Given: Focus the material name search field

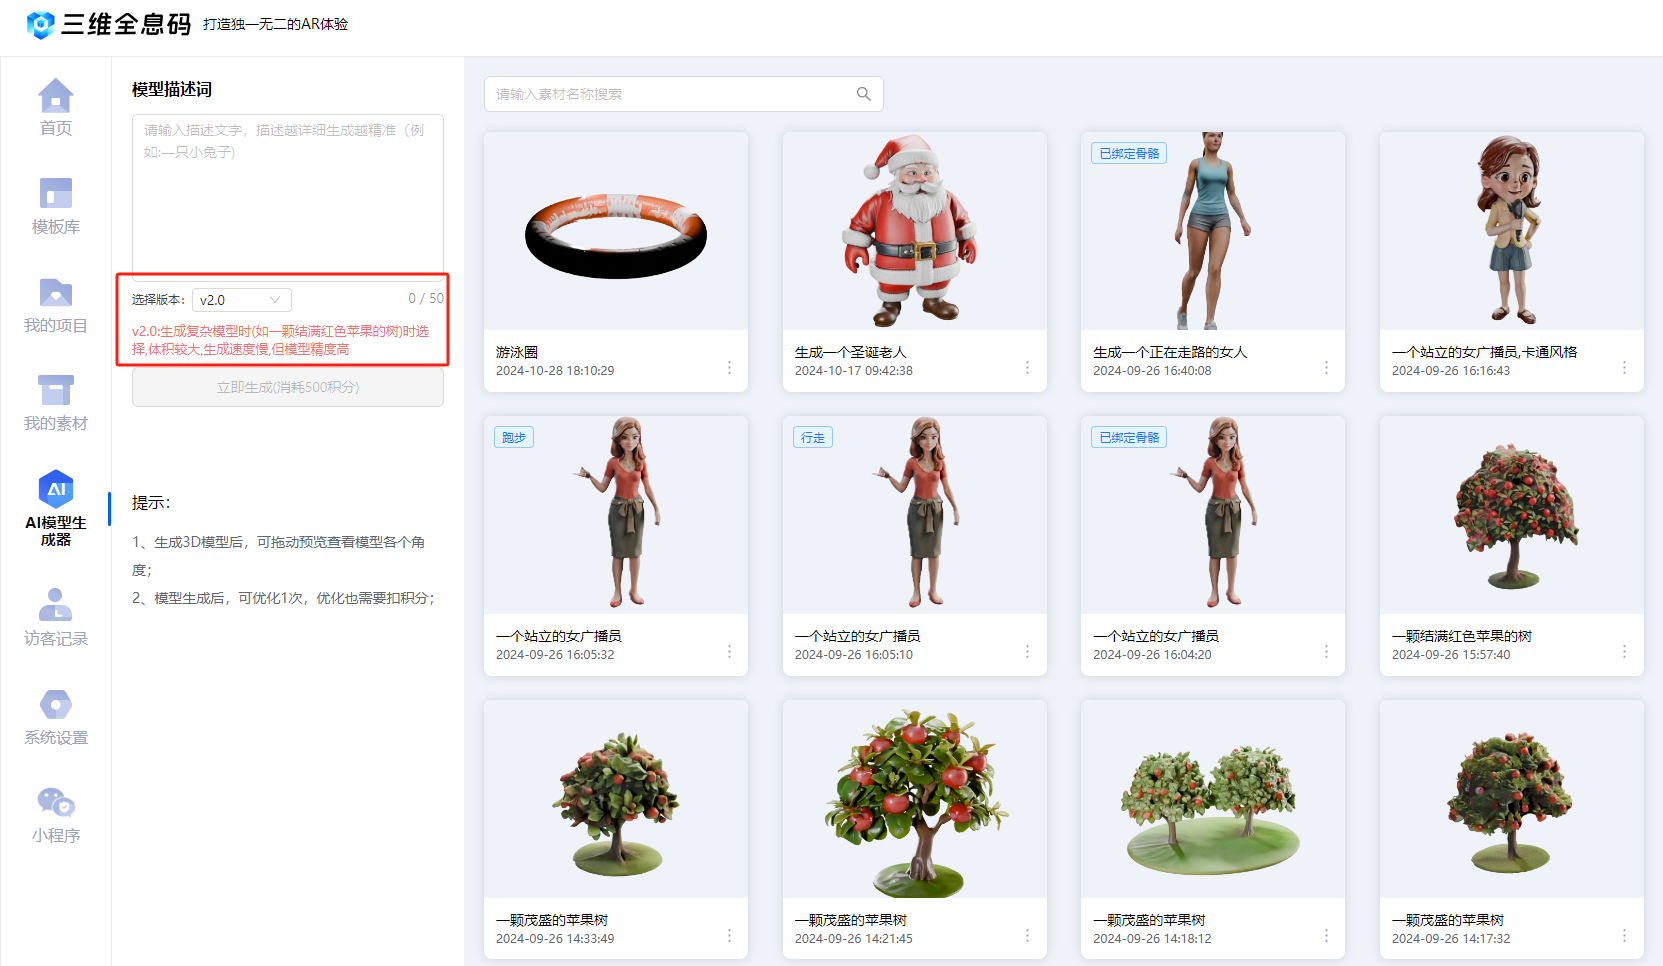Looking at the screenshot, I should tap(670, 94).
